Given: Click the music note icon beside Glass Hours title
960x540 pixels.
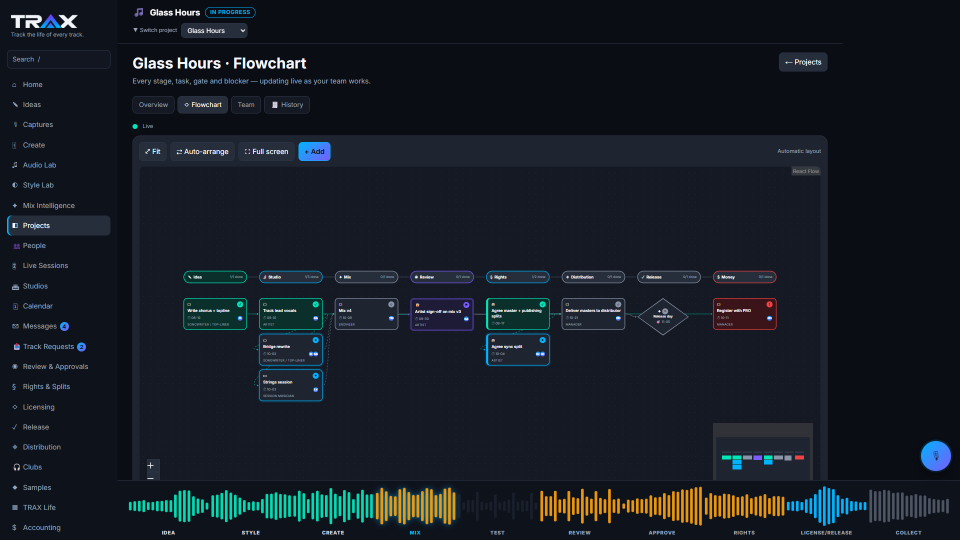Looking at the screenshot, I should [139, 12].
